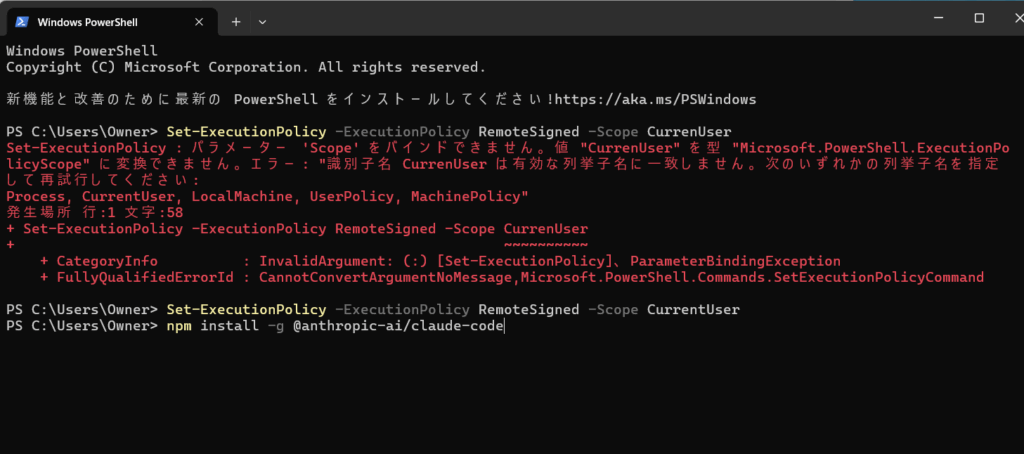1024x454 pixels.
Task: Maximize the terminal window
Action: coord(978,18)
